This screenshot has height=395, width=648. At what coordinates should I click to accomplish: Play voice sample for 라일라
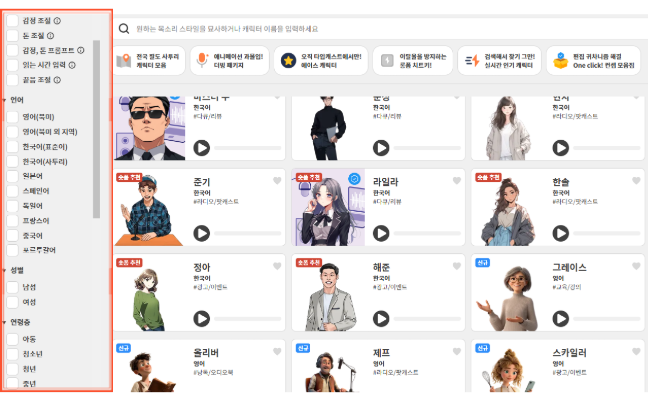coord(381,233)
